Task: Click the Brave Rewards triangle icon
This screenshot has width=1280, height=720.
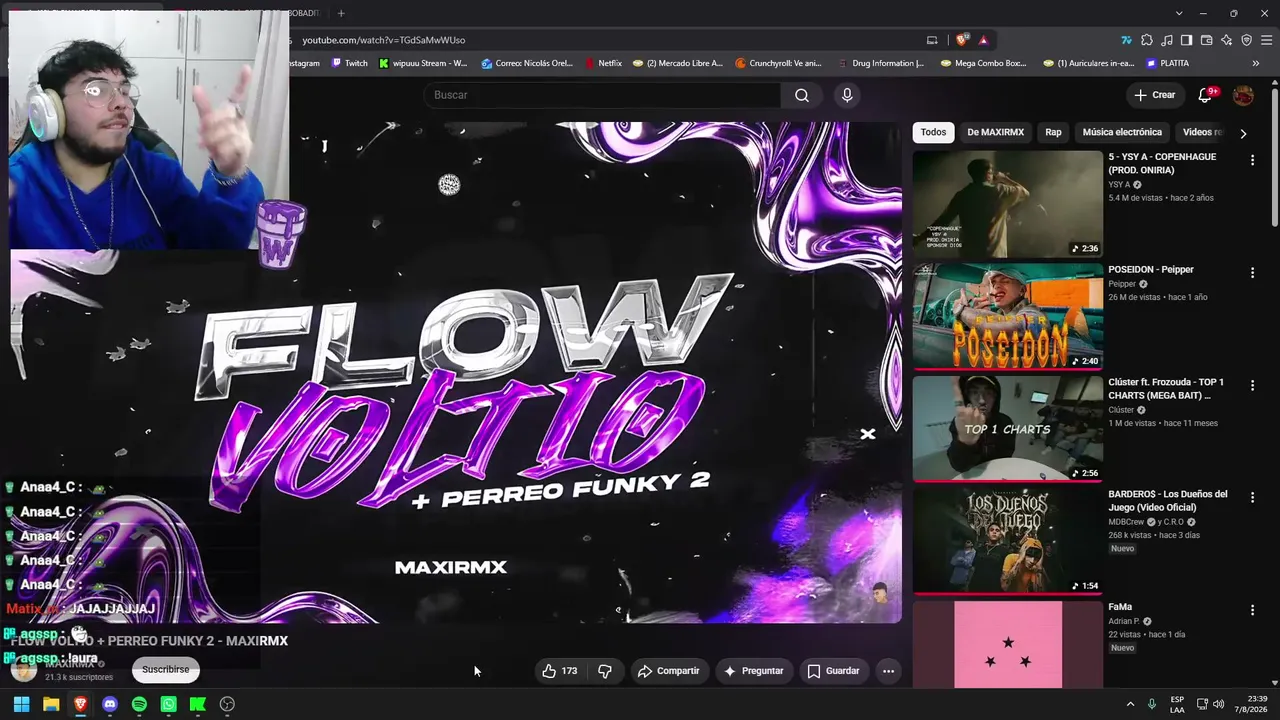Action: [x=984, y=40]
